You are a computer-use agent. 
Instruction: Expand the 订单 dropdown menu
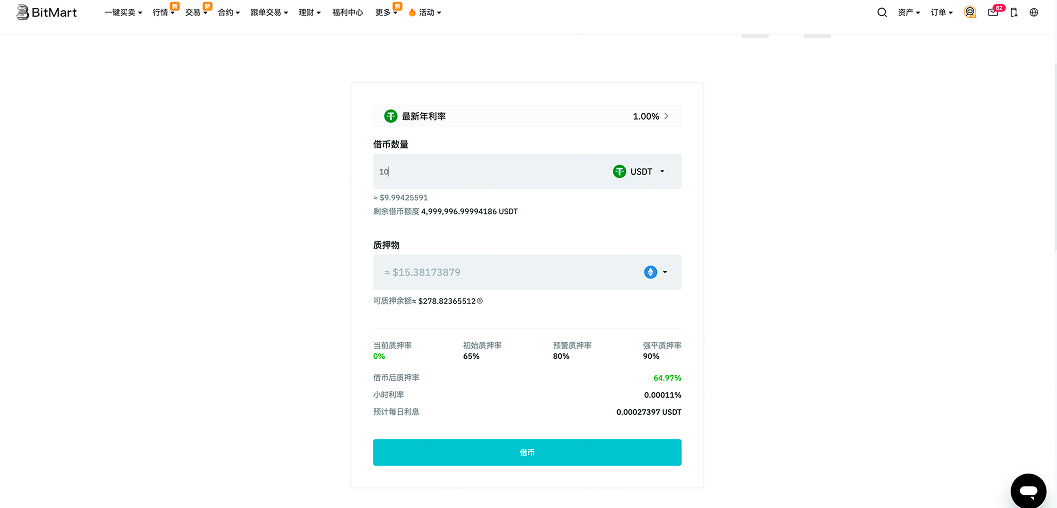point(941,13)
